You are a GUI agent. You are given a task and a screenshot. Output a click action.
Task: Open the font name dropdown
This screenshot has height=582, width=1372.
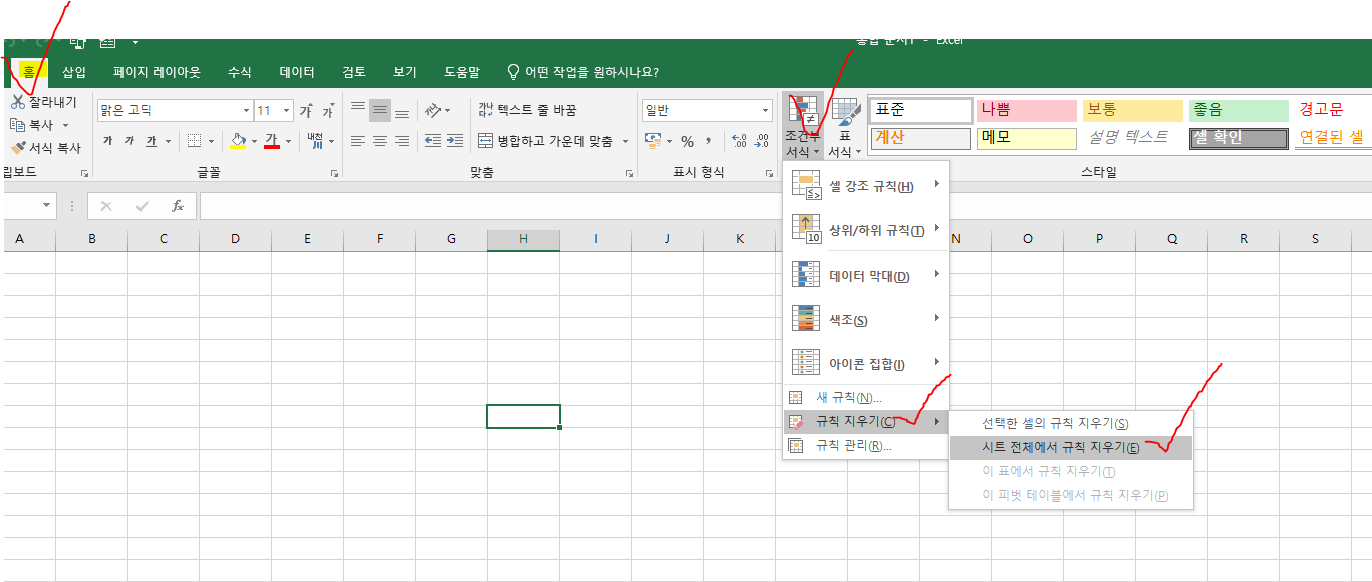[246, 110]
